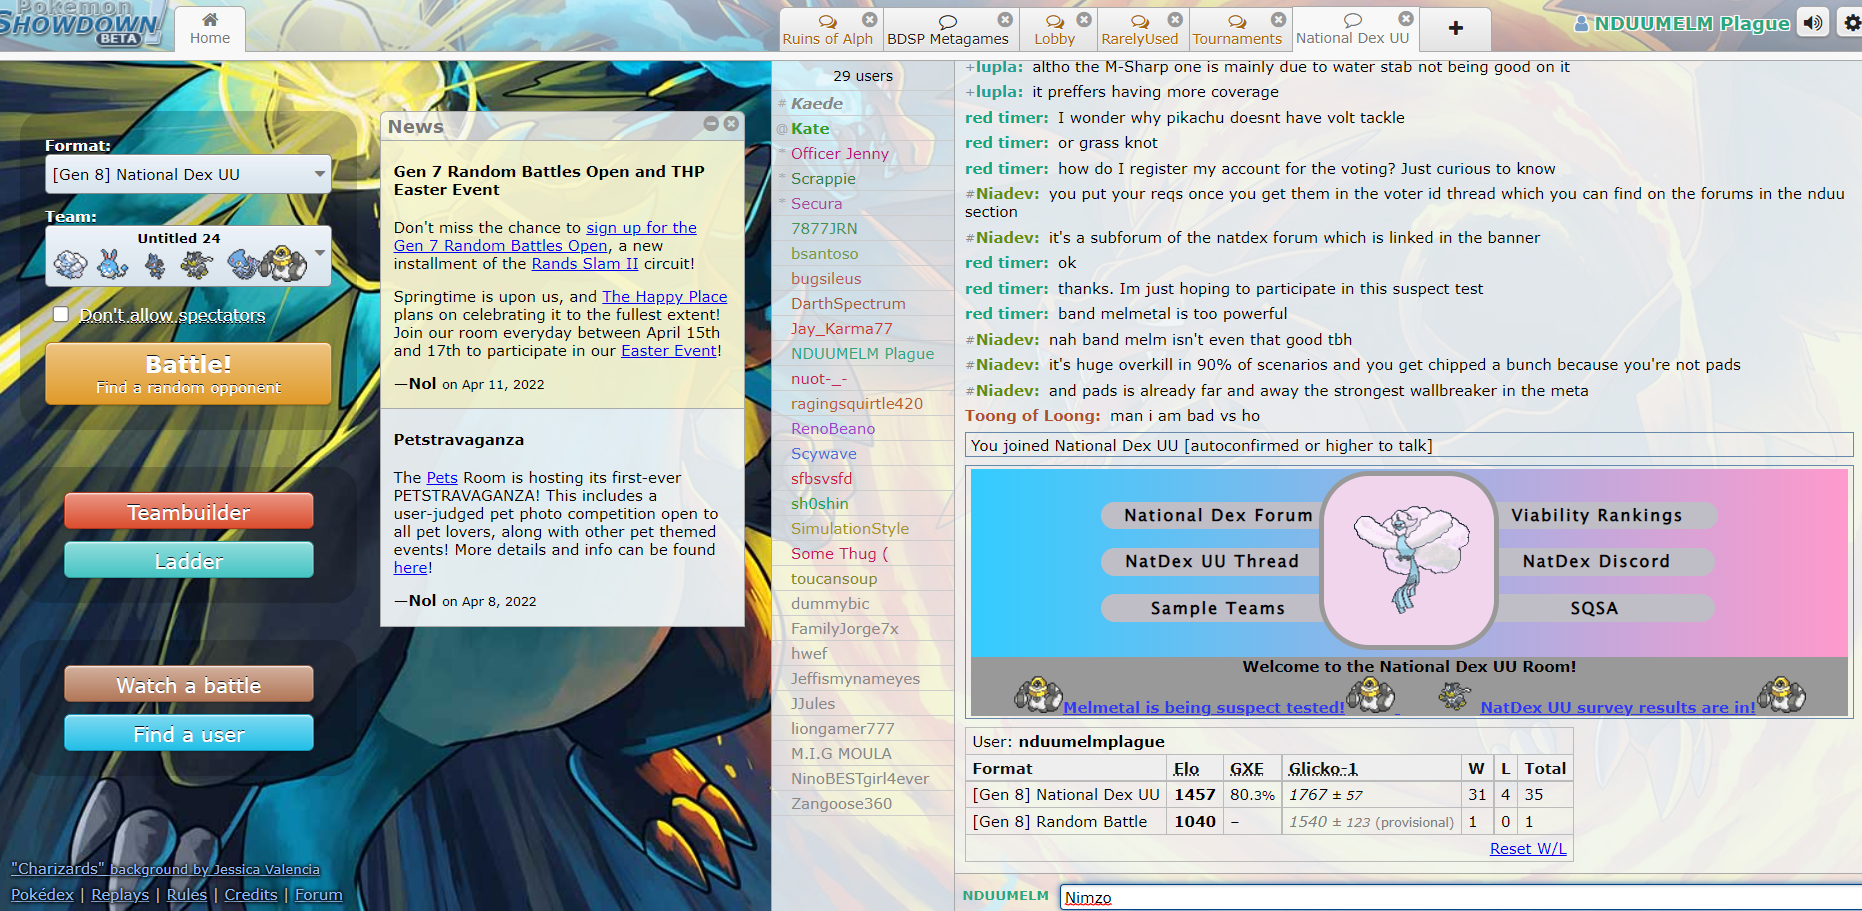
Task: Open the Pets room link
Action: pyautogui.click(x=442, y=477)
